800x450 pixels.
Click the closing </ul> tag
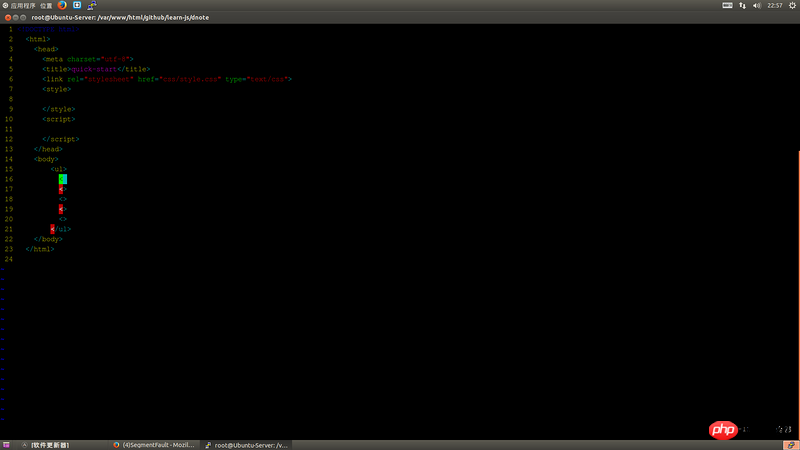61,229
